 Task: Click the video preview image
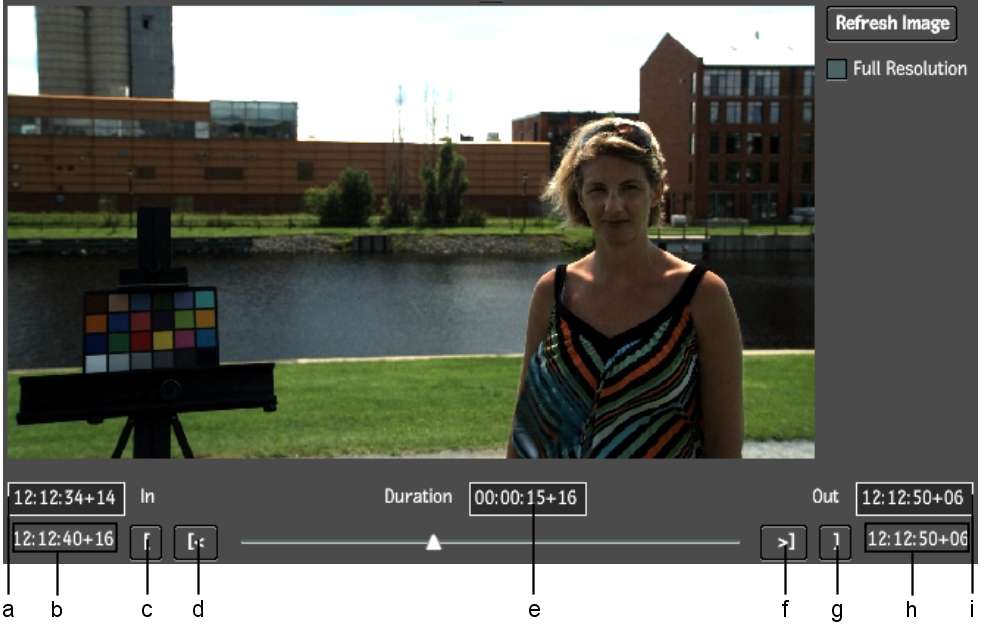(411, 232)
